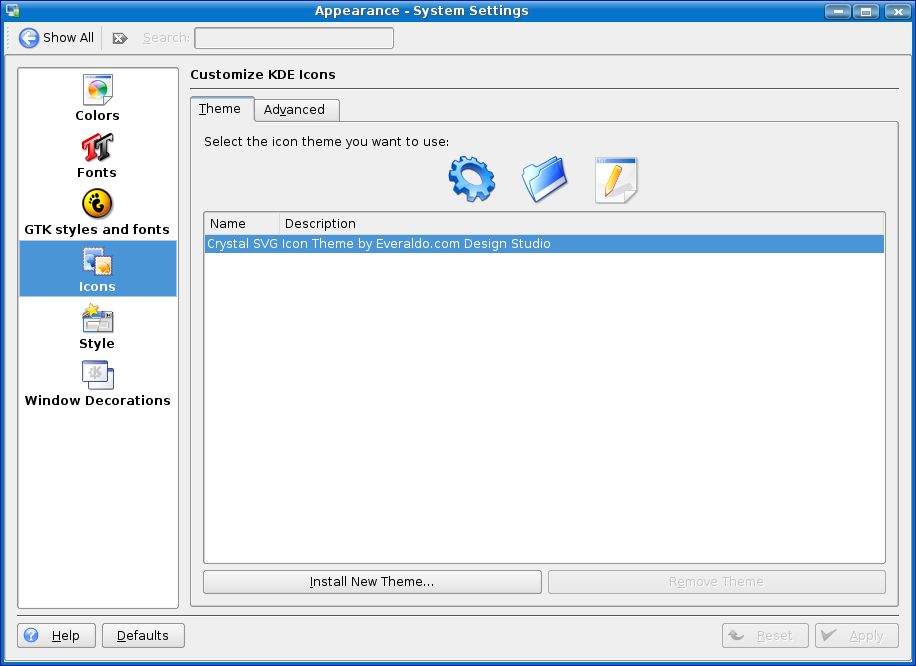
Task: Click the blue gear preview icon
Action: click(x=472, y=180)
